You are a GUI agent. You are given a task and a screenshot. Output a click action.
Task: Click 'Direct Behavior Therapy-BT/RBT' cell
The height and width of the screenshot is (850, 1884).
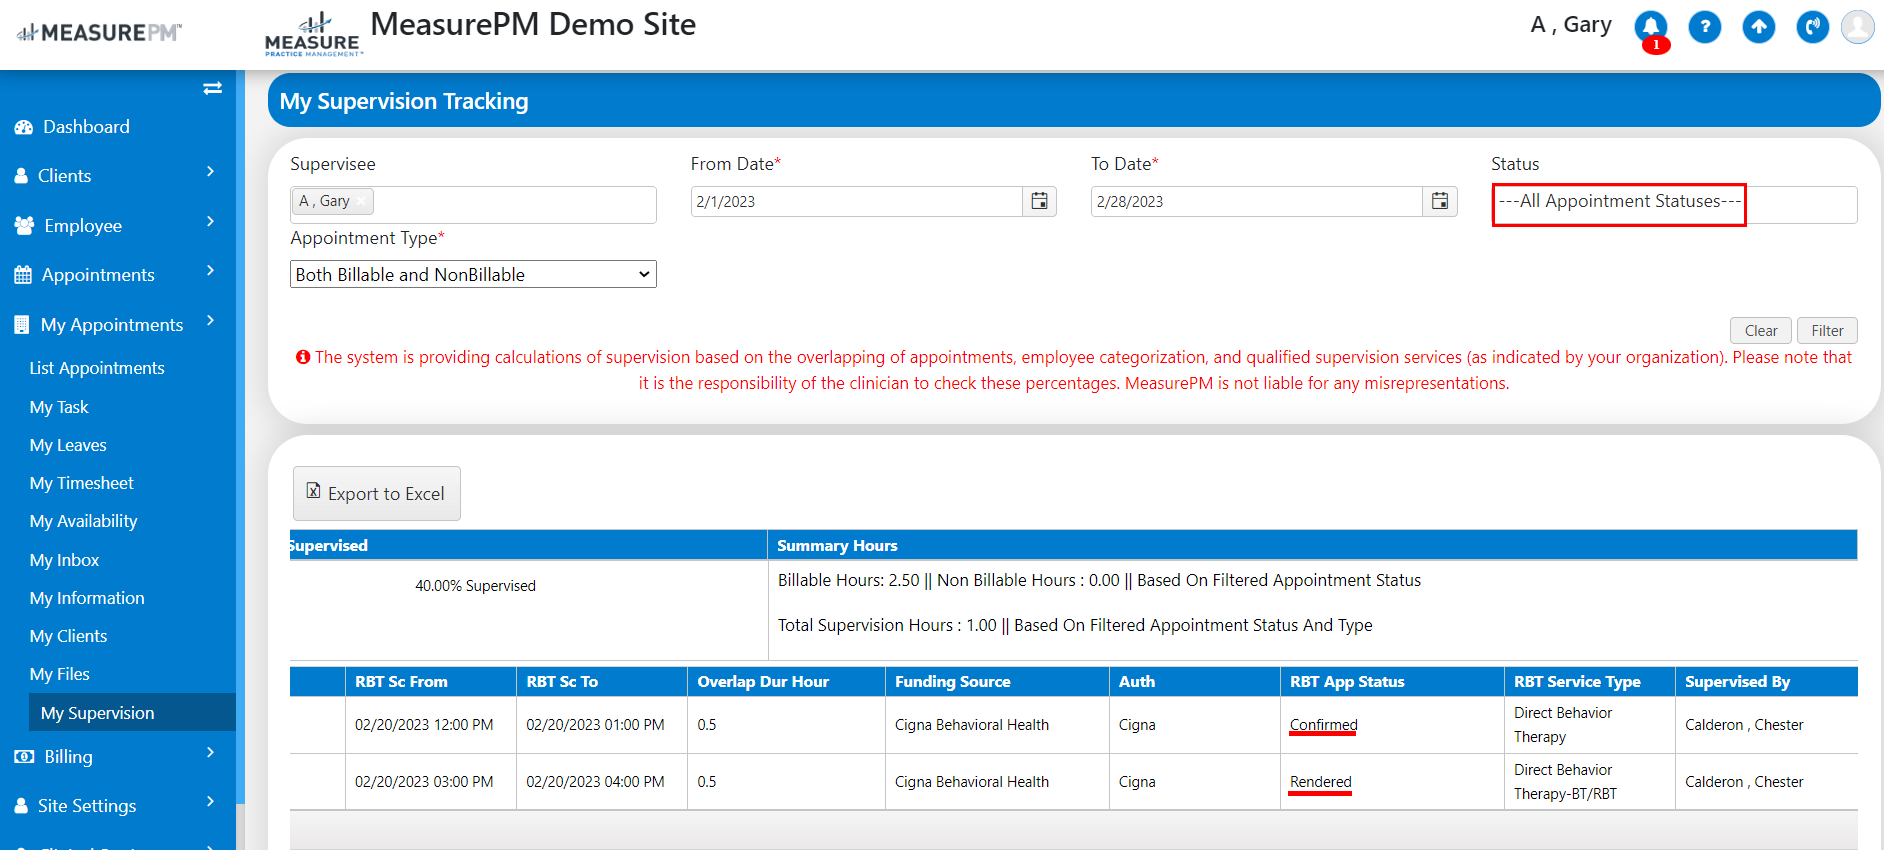(1590, 782)
